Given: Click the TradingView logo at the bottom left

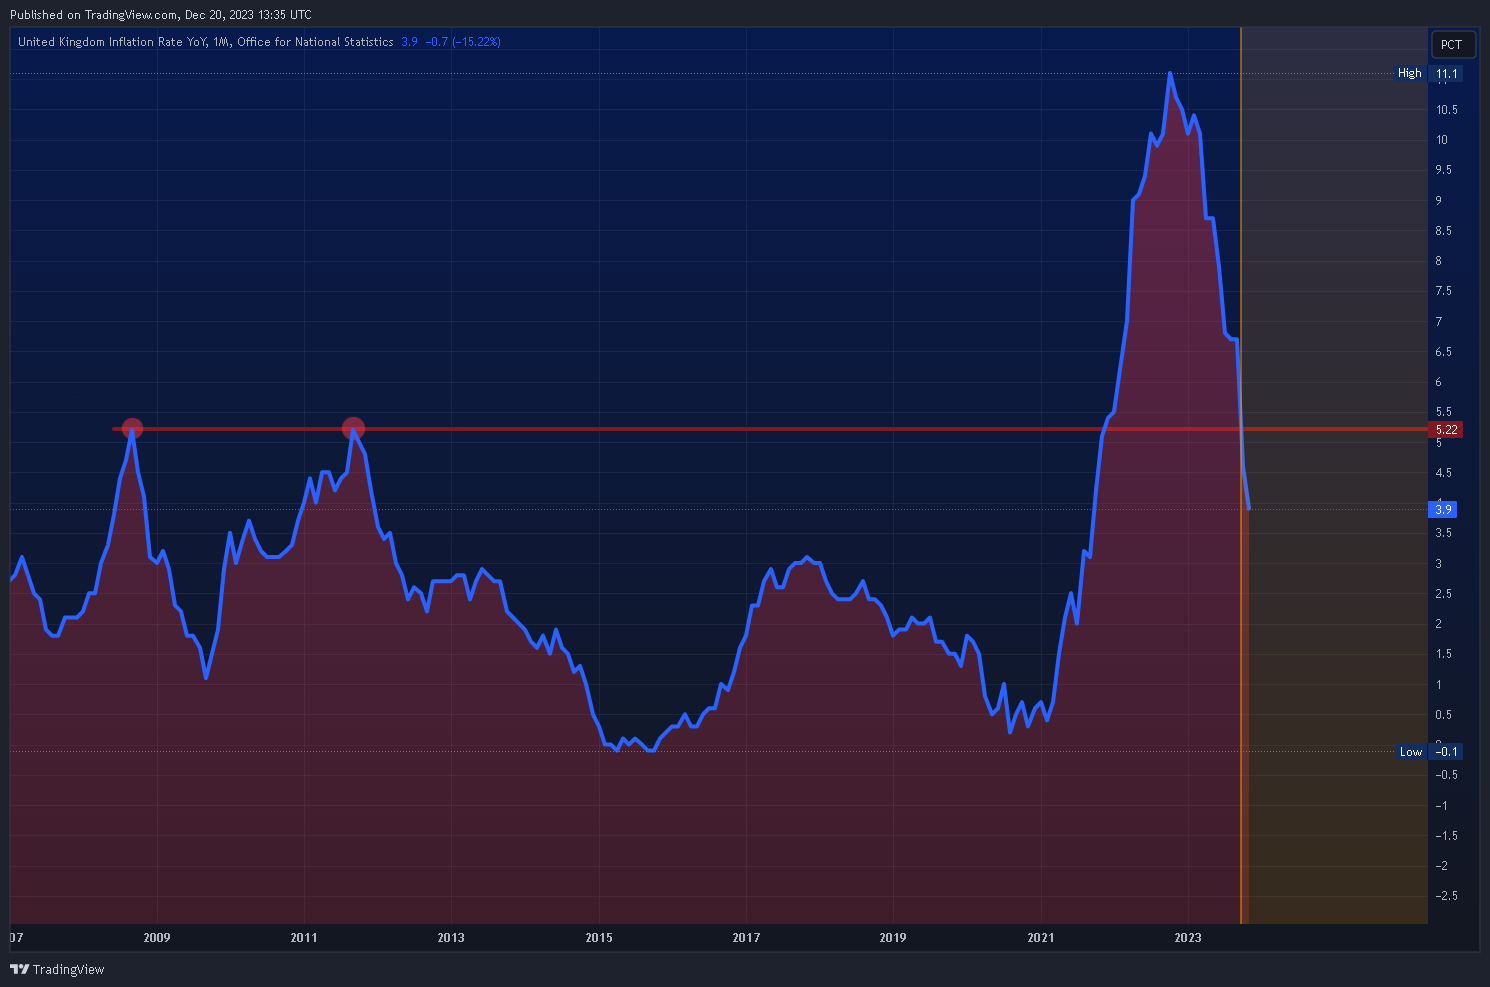Looking at the screenshot, I should [x=57, y=969].
